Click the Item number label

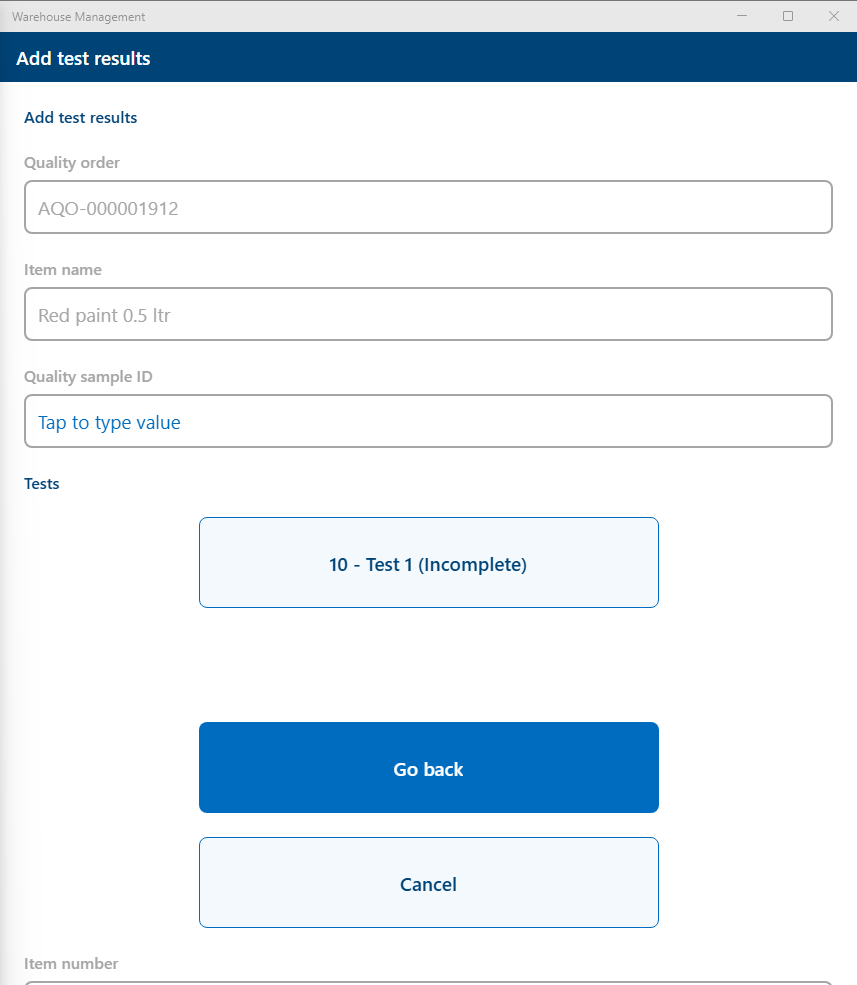pos(71,964)
